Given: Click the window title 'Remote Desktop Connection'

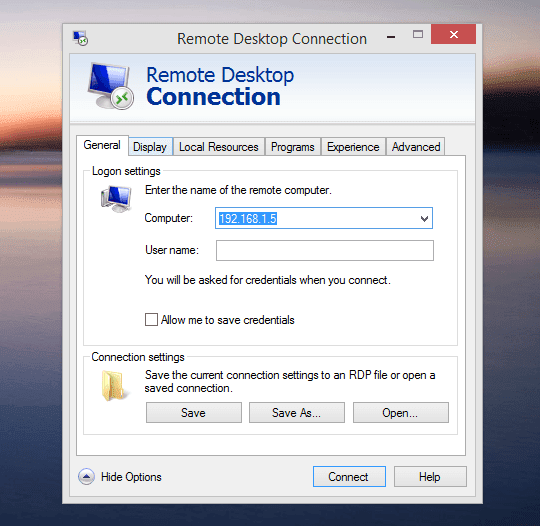Looking at the screenshot, I should tap(272, 39).
